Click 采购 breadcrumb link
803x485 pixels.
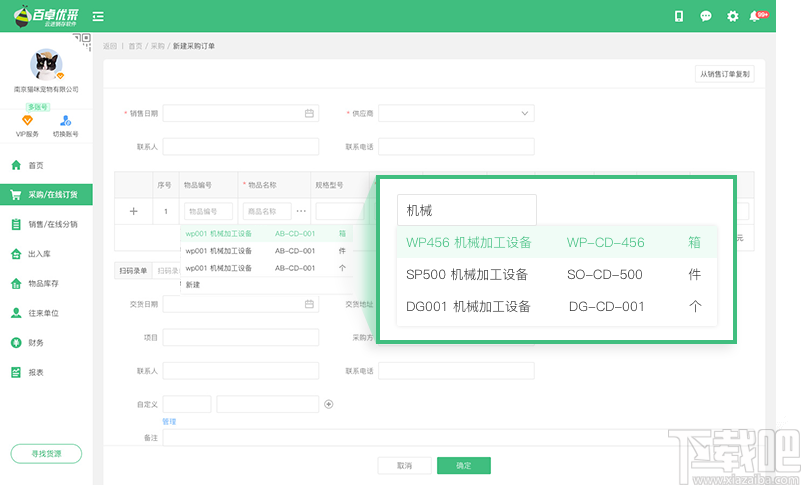158,46
